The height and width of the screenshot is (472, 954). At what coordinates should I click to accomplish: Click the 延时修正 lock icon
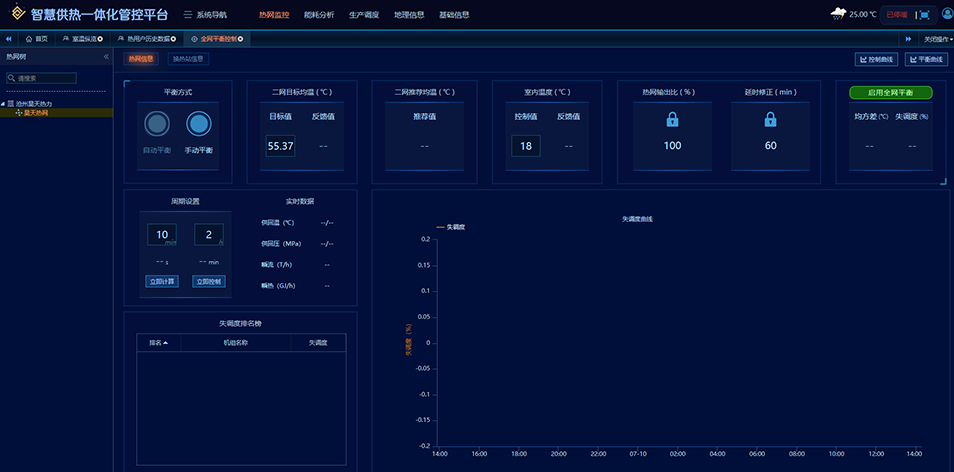(770, 120)
